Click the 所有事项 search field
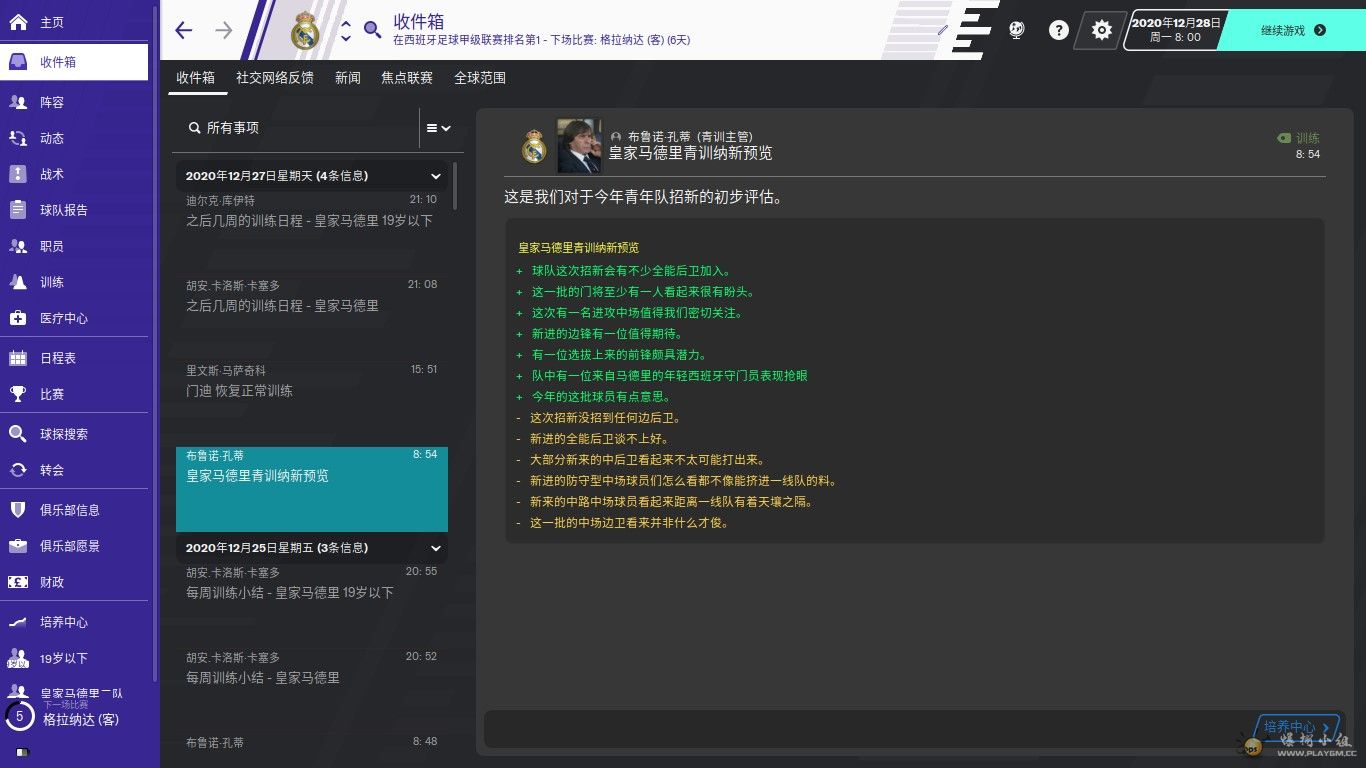Image resolution: width=1366 pixels, height=768 pixels. click(300, 128)
